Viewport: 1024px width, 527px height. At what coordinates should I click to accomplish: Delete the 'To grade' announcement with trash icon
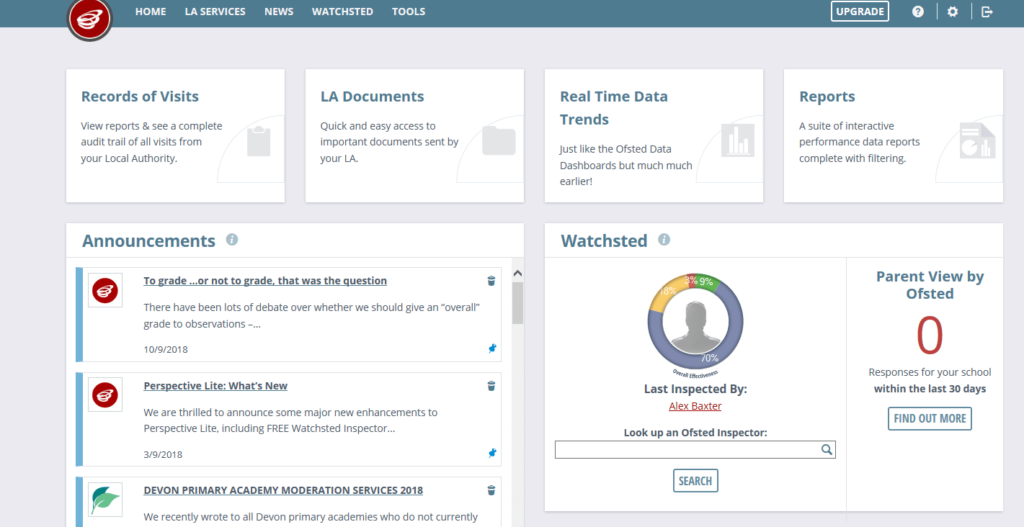pyautogui.click(x=491, y=281)
